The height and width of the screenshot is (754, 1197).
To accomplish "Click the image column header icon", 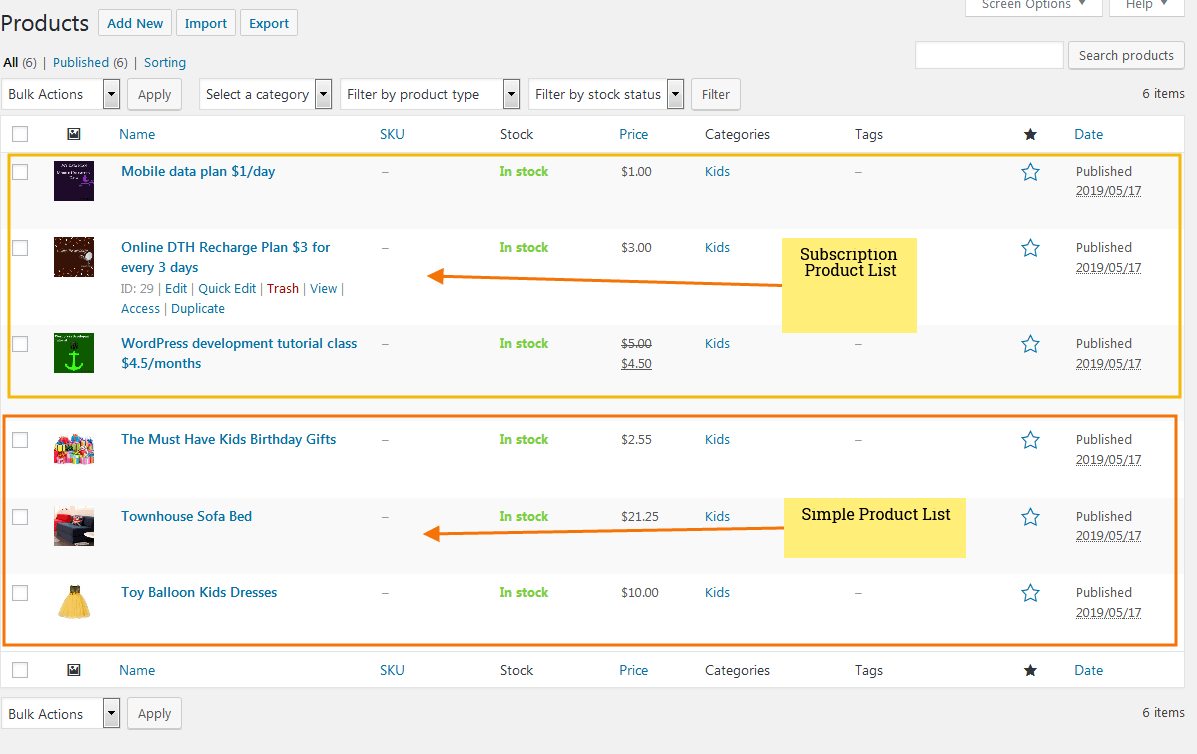I will [74, 134].
